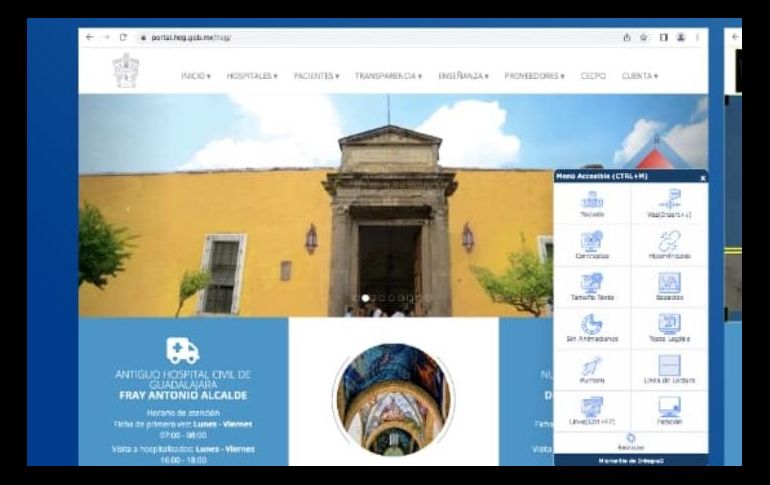Image resolution: width=770 pixels, height=485 pixels.
Task: Expand the INICIO dropdown menu
Action: (x=196, y=76)
